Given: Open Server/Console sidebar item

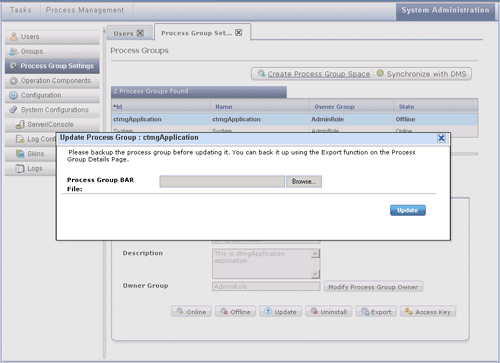Looking at the screenshot, I should pos(52,125).
